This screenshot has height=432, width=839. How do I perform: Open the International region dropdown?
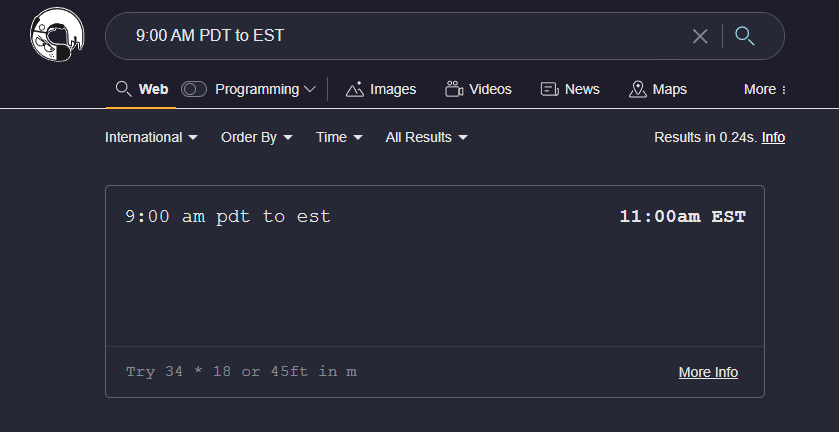[152, 137]
